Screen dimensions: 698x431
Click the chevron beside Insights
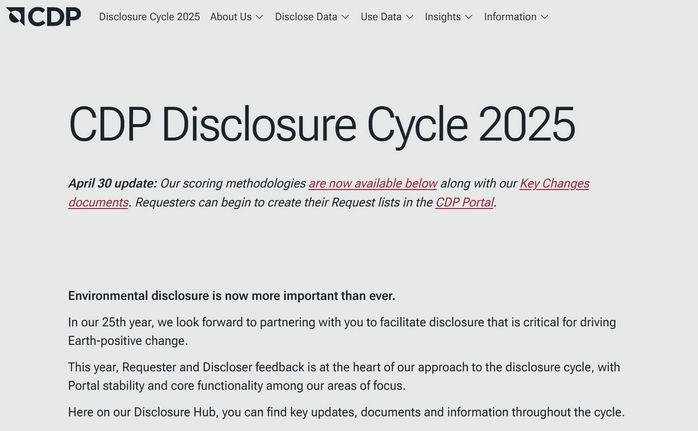coord(469,17)
